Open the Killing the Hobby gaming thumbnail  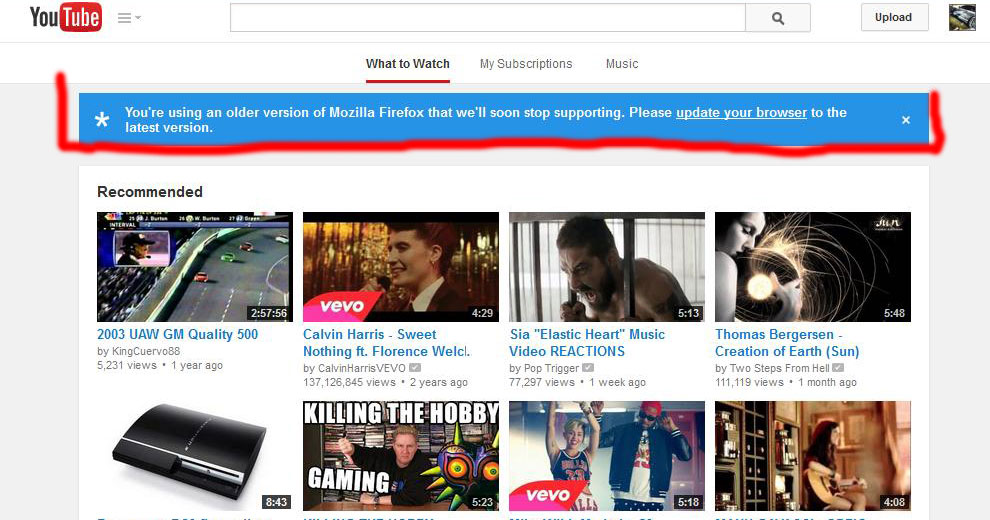tap(400, 456)
